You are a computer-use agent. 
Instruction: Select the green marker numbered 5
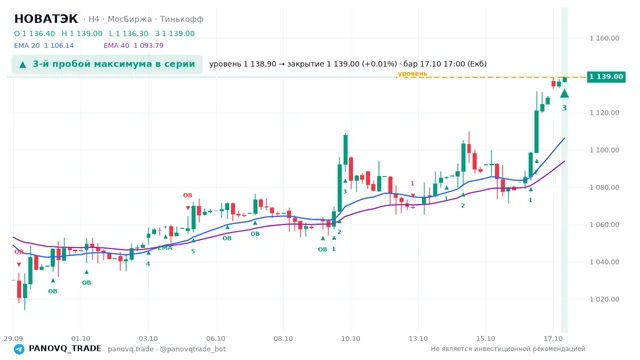click(193, 251)
